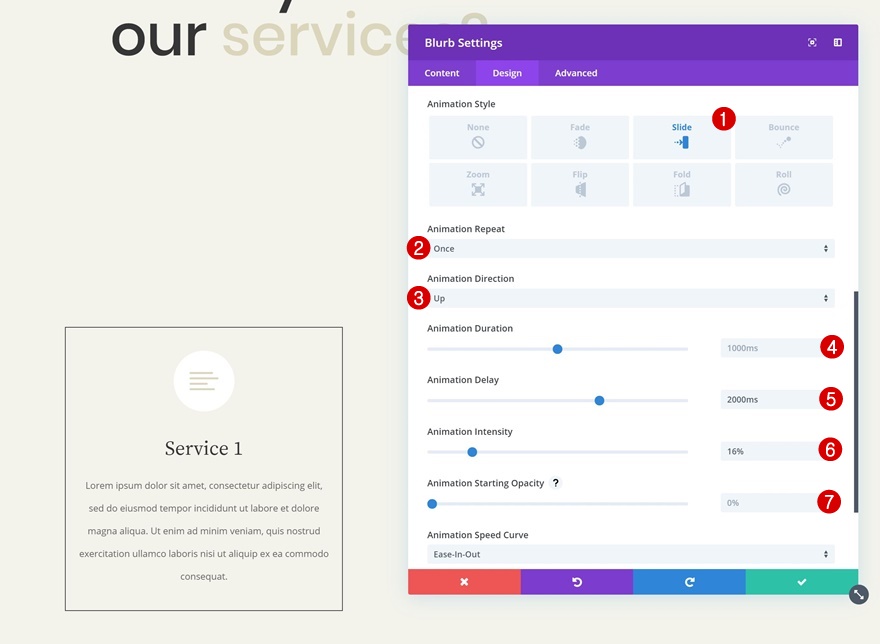Viewport: 880px width, 644px height.
Task: Click the Blurb Settings title
Action: (x=464, y=43)
